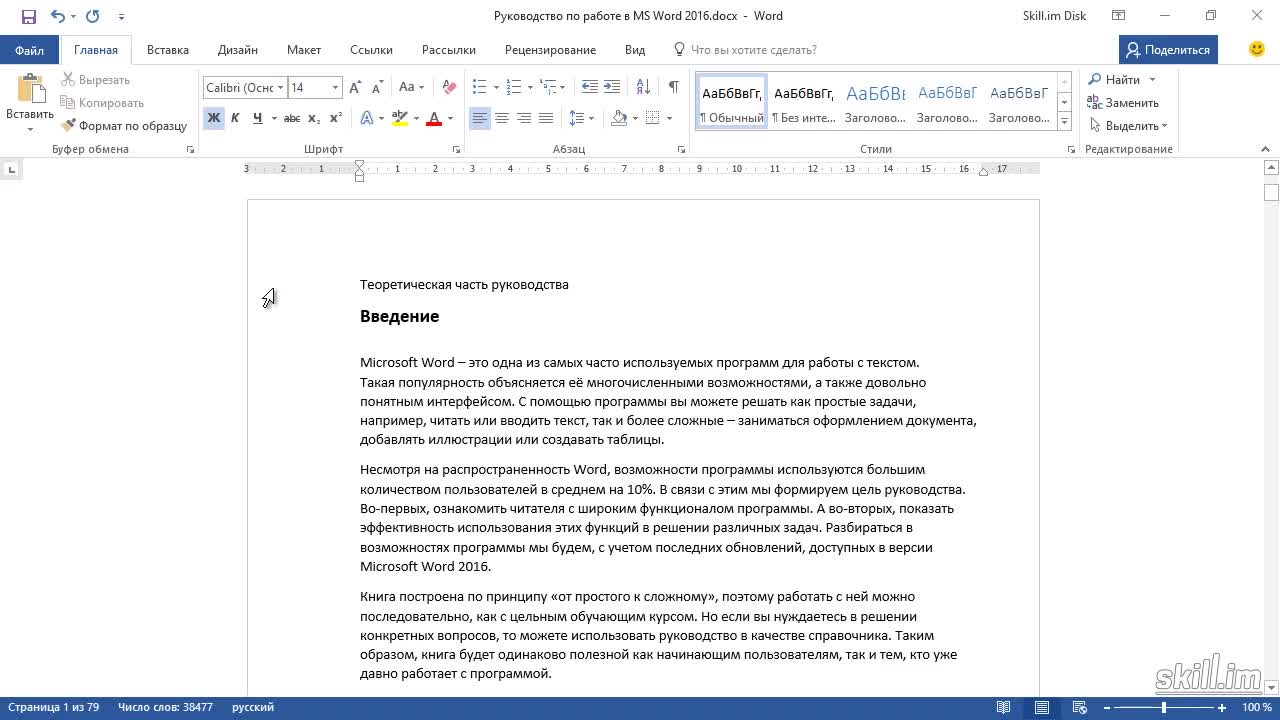The image size is (1280, 720).
Task: Toggle strikethrough abc formatting
Action: tap(292, 118)
